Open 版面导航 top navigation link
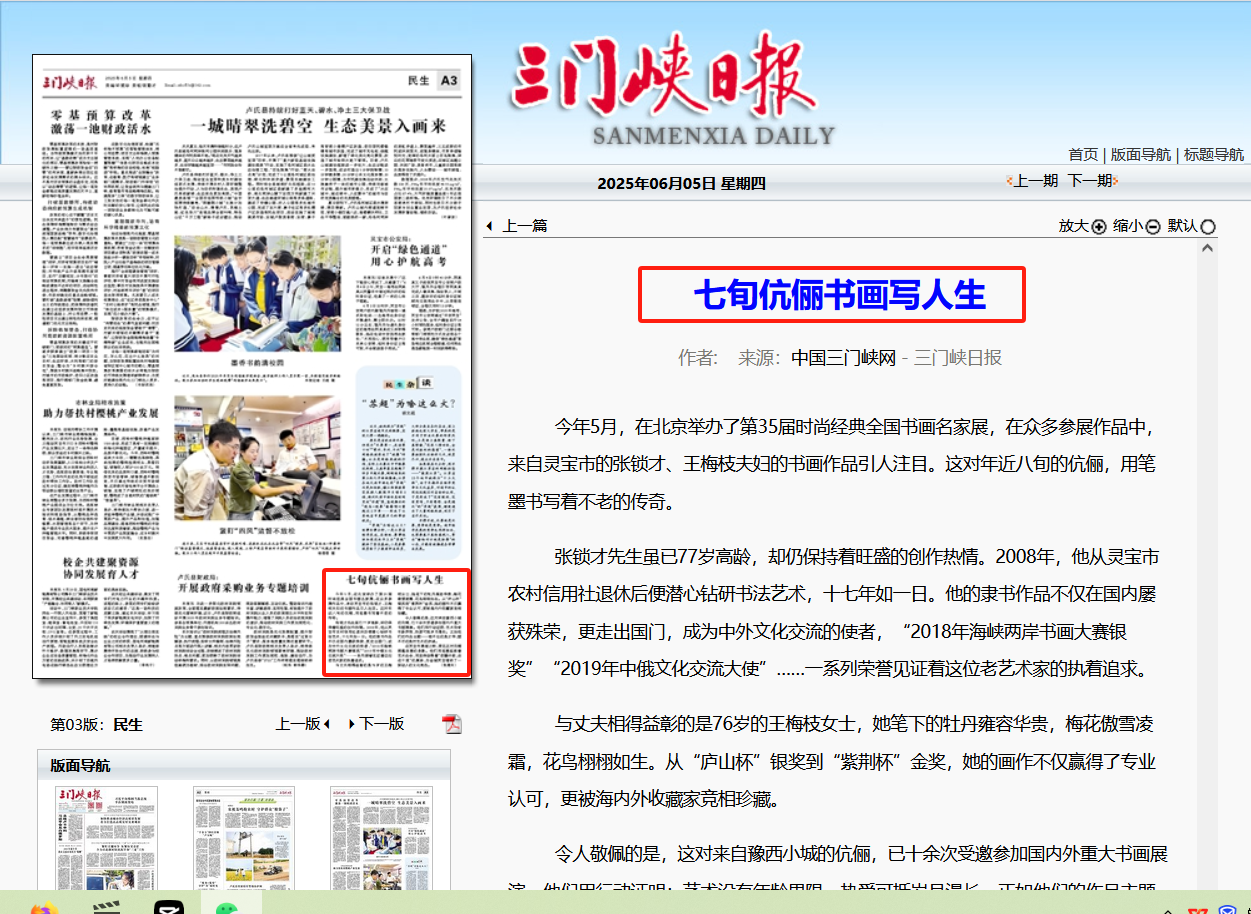The height and width of the screenshot is (914, 1251). [1141, 154]
